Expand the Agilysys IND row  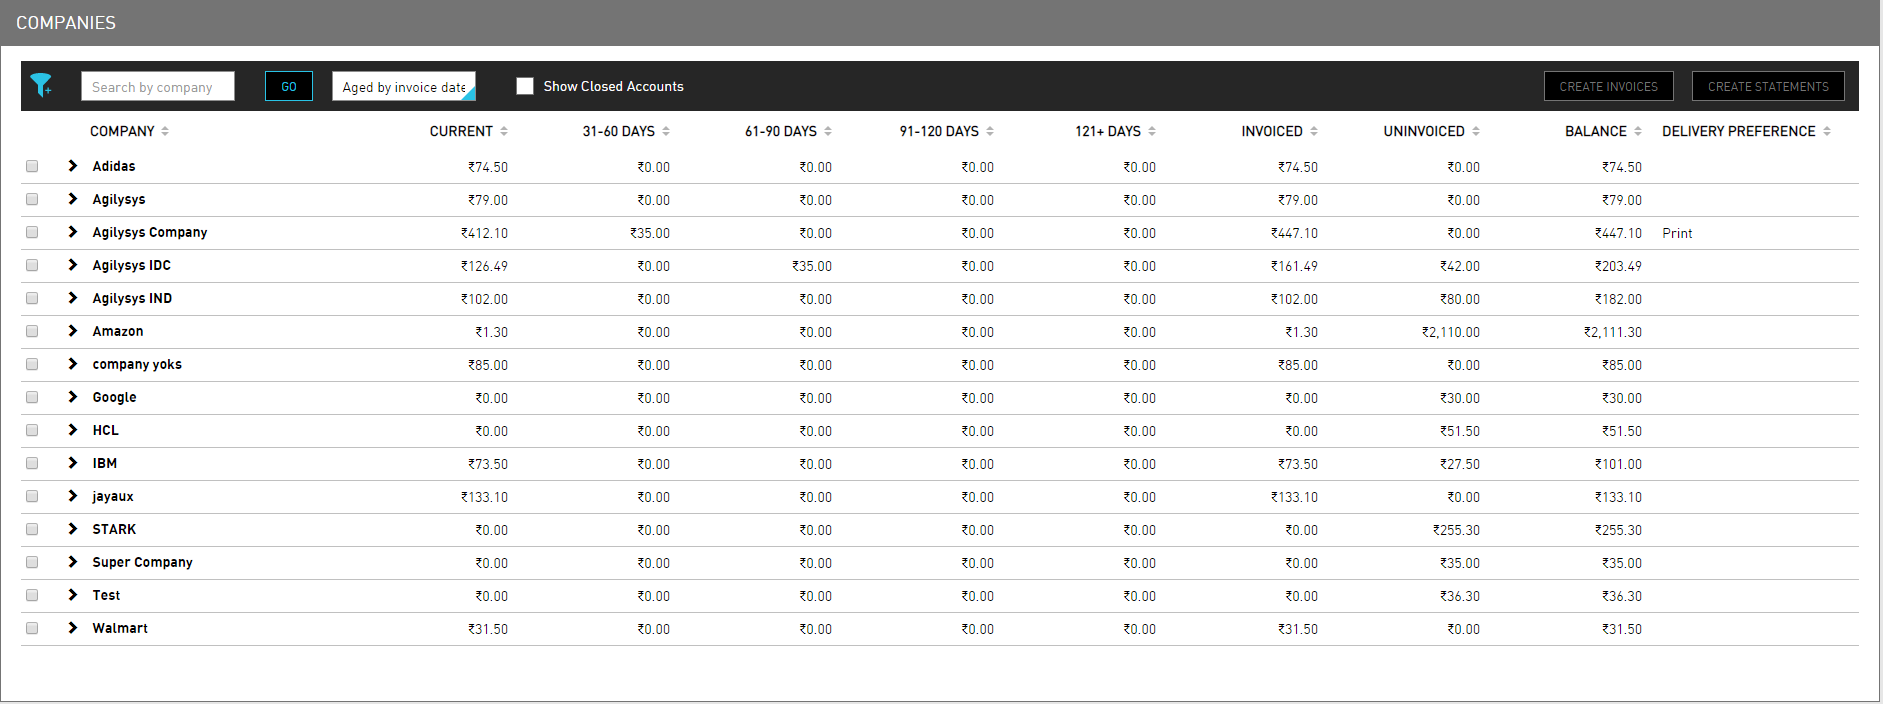[x=72, y=298]
